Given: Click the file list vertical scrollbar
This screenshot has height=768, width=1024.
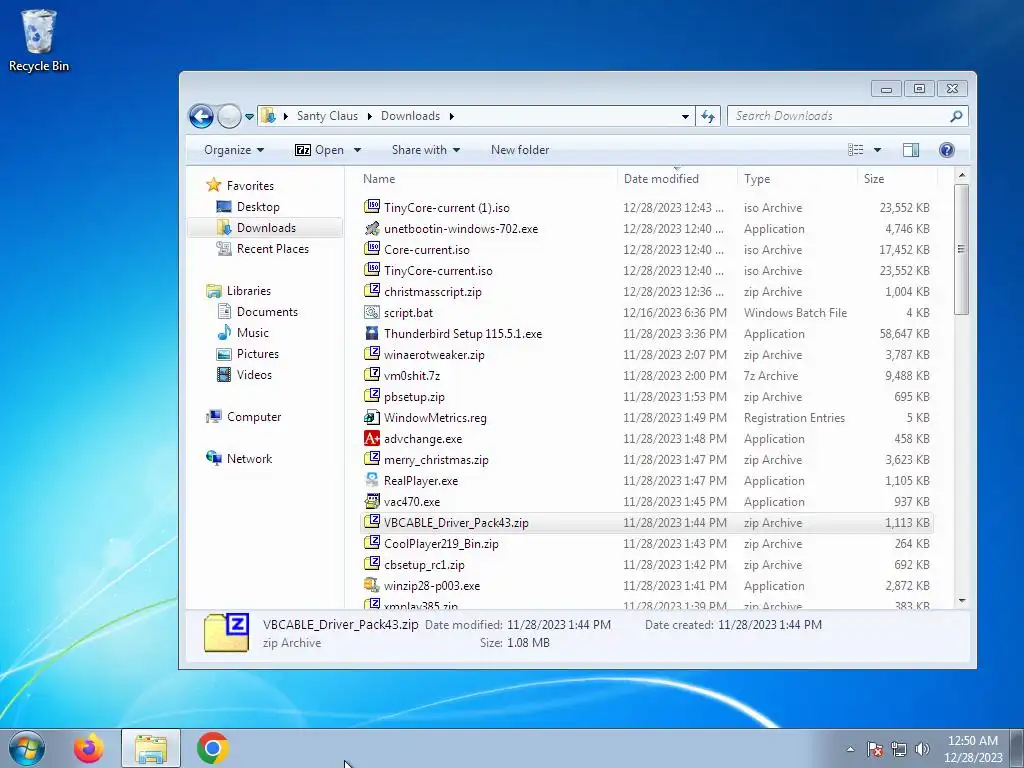Looking at the screenshot, I should 961,249.
